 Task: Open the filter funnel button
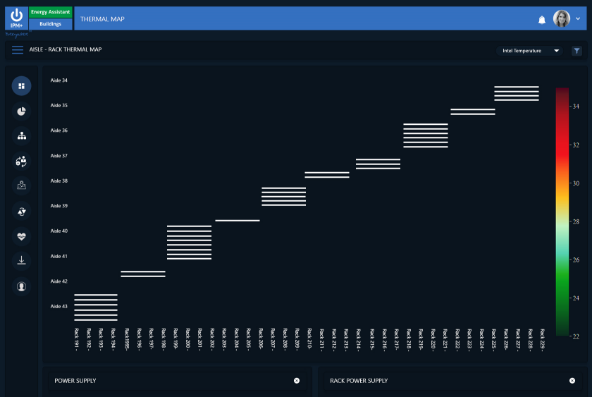pos(577,51)
